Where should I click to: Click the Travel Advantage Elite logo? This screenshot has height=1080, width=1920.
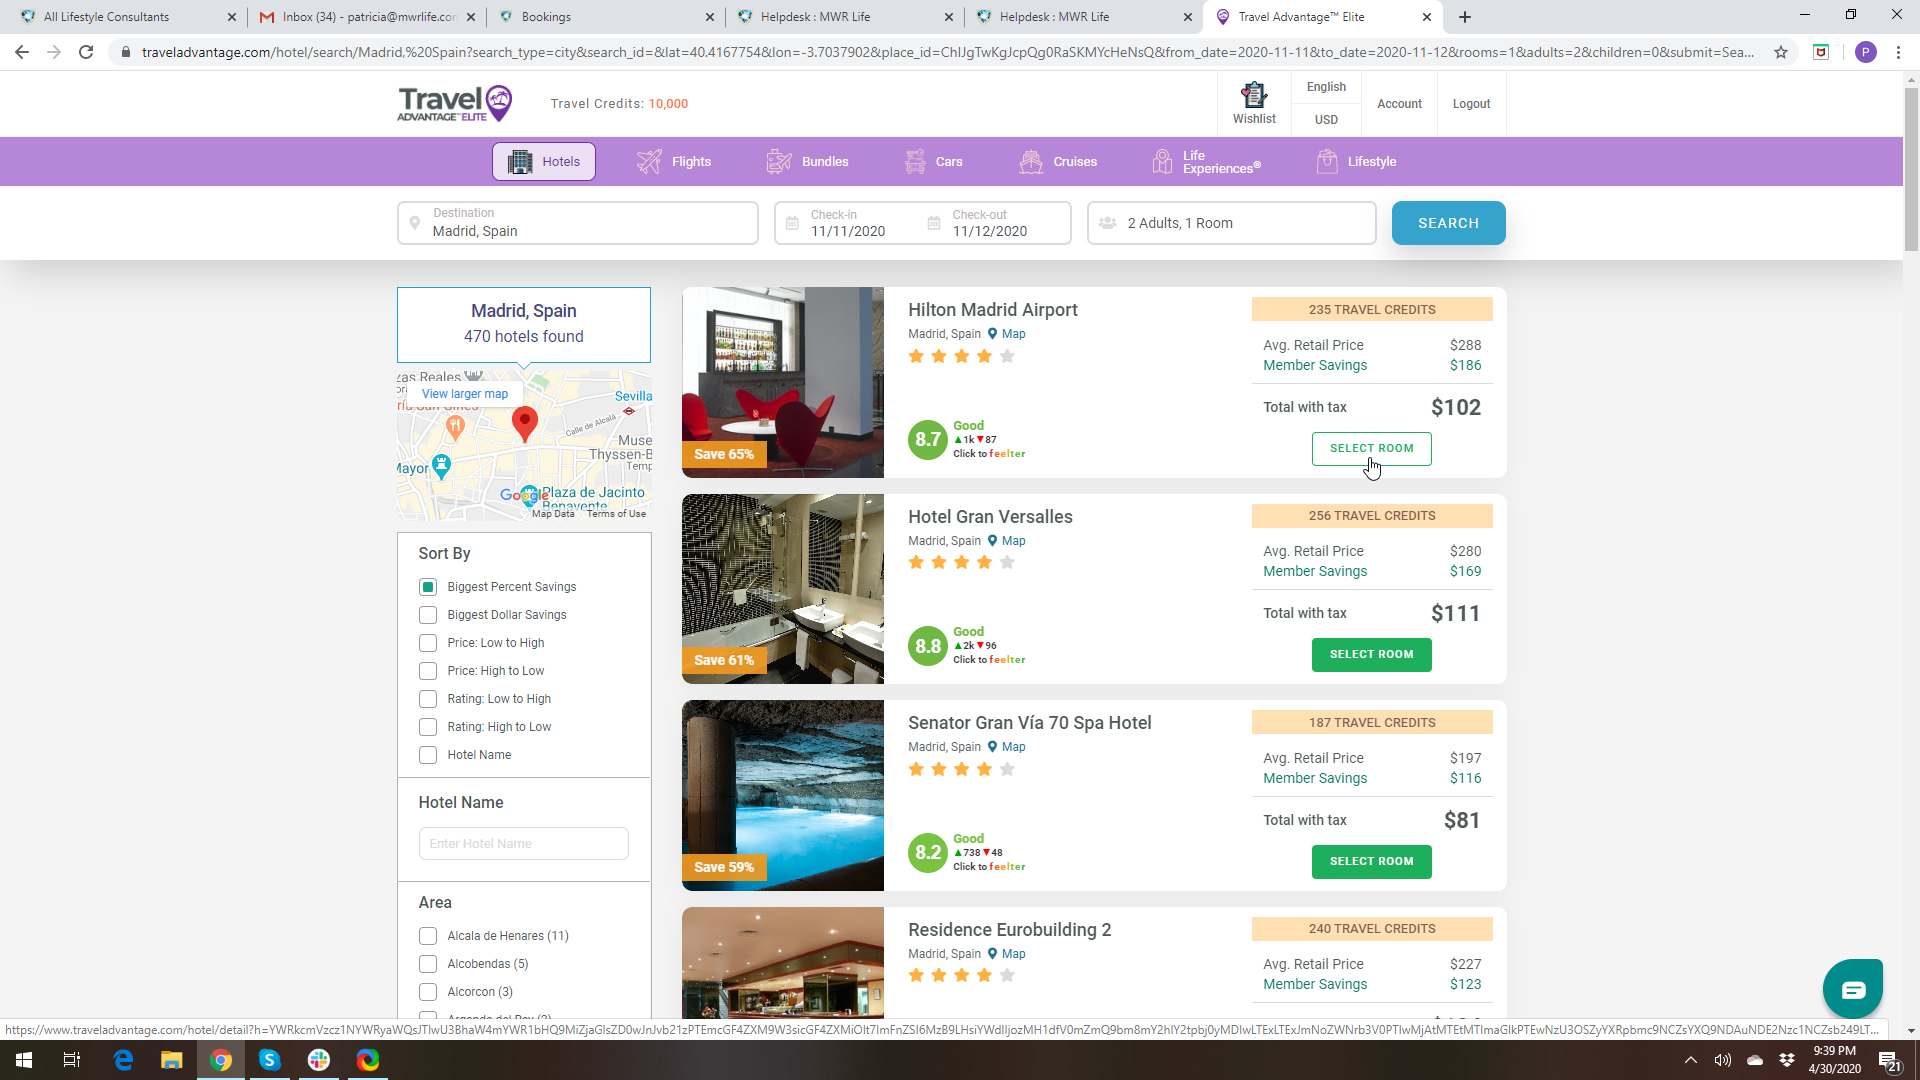(455, 103)
